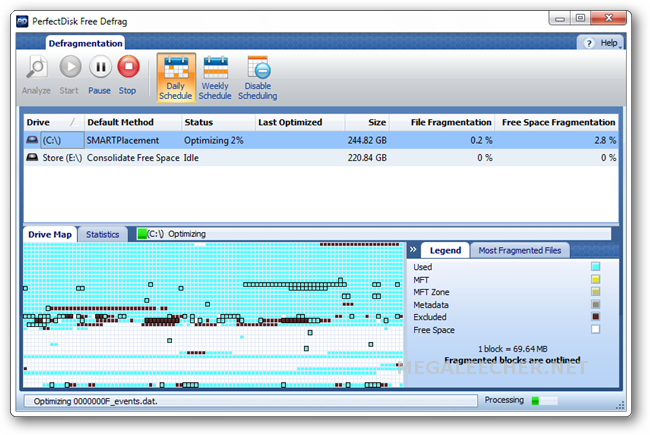This screenshot has width=650, height=435.
Task: Click the Analyze magnifier icon
Action: 37,67
